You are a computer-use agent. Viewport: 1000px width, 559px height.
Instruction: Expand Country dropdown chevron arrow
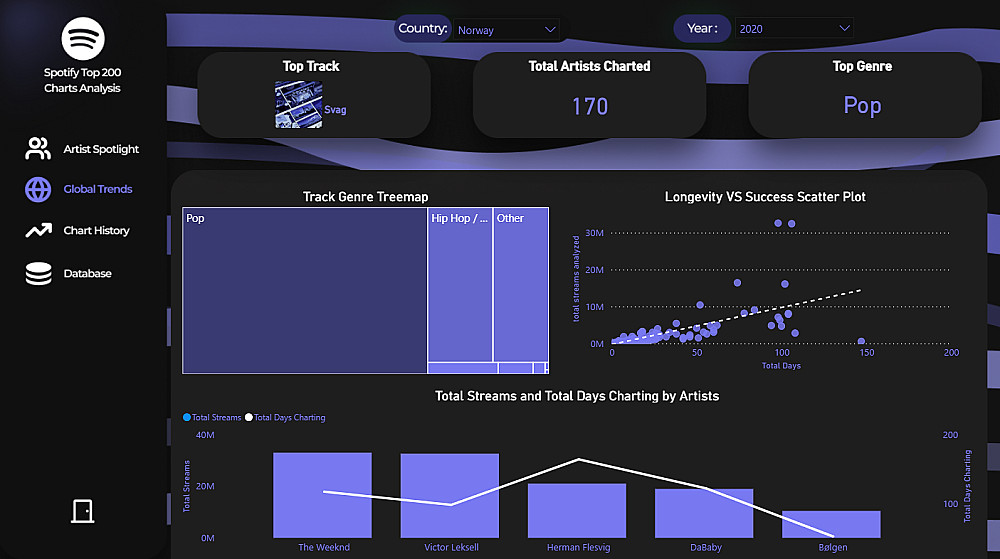tap(550, 29)
